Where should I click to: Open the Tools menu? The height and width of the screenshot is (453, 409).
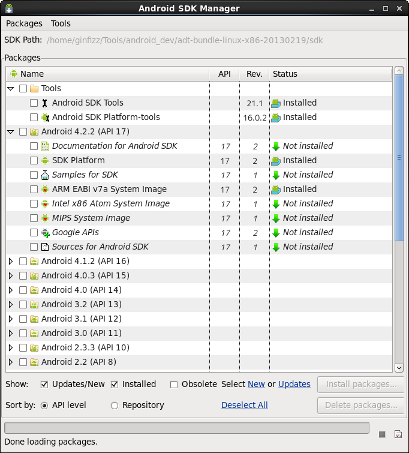[61, 24]
